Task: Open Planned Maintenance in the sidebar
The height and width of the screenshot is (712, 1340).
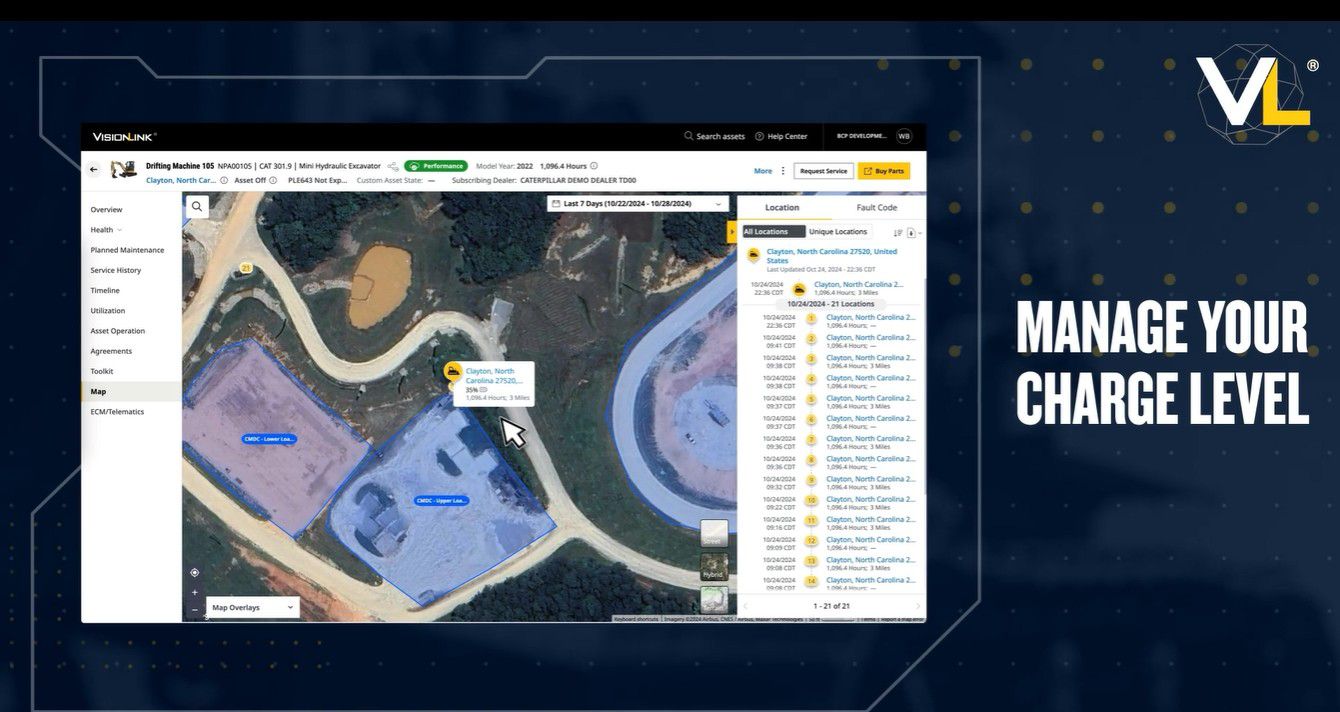Action: pyautogui.click(x=128, y=250)
